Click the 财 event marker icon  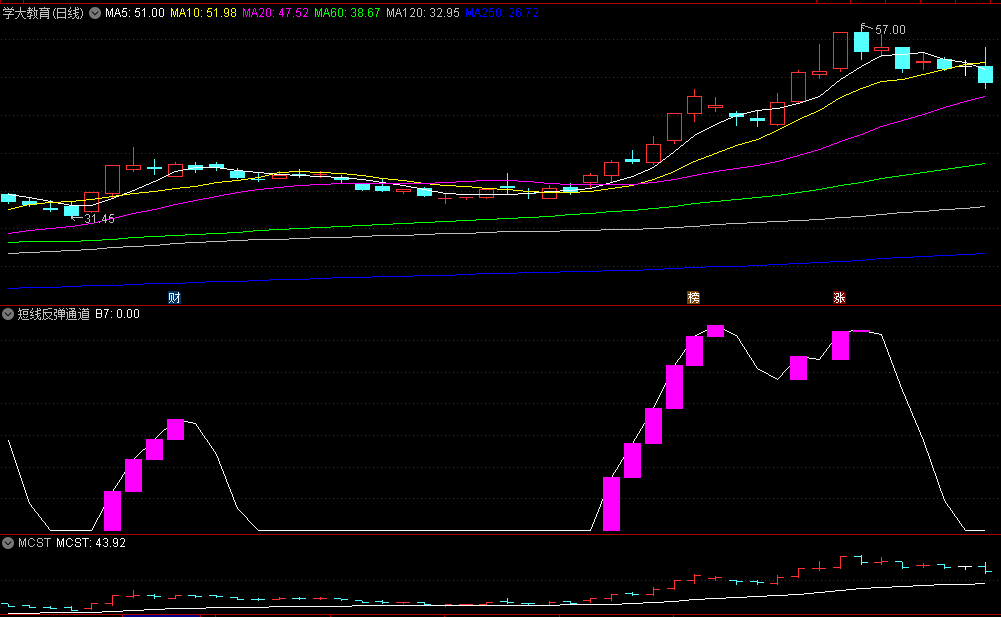click(174, 298)
